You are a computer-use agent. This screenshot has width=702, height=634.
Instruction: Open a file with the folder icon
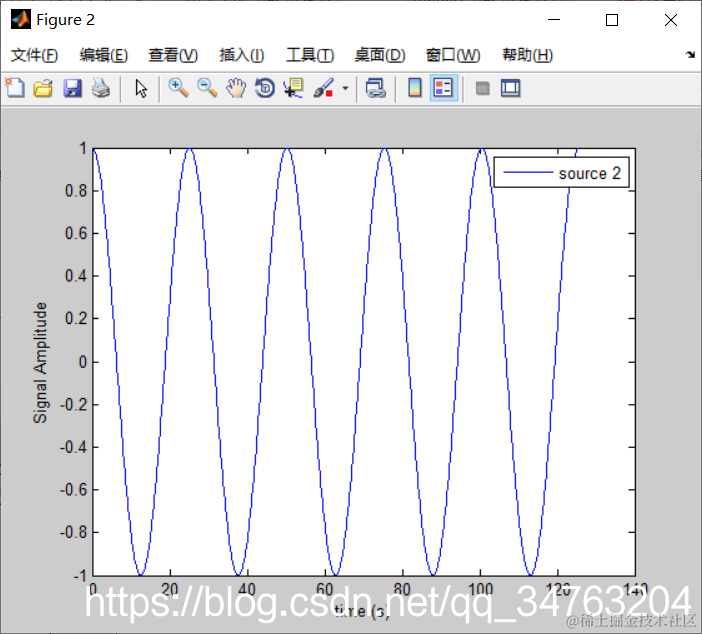point(43,88)
